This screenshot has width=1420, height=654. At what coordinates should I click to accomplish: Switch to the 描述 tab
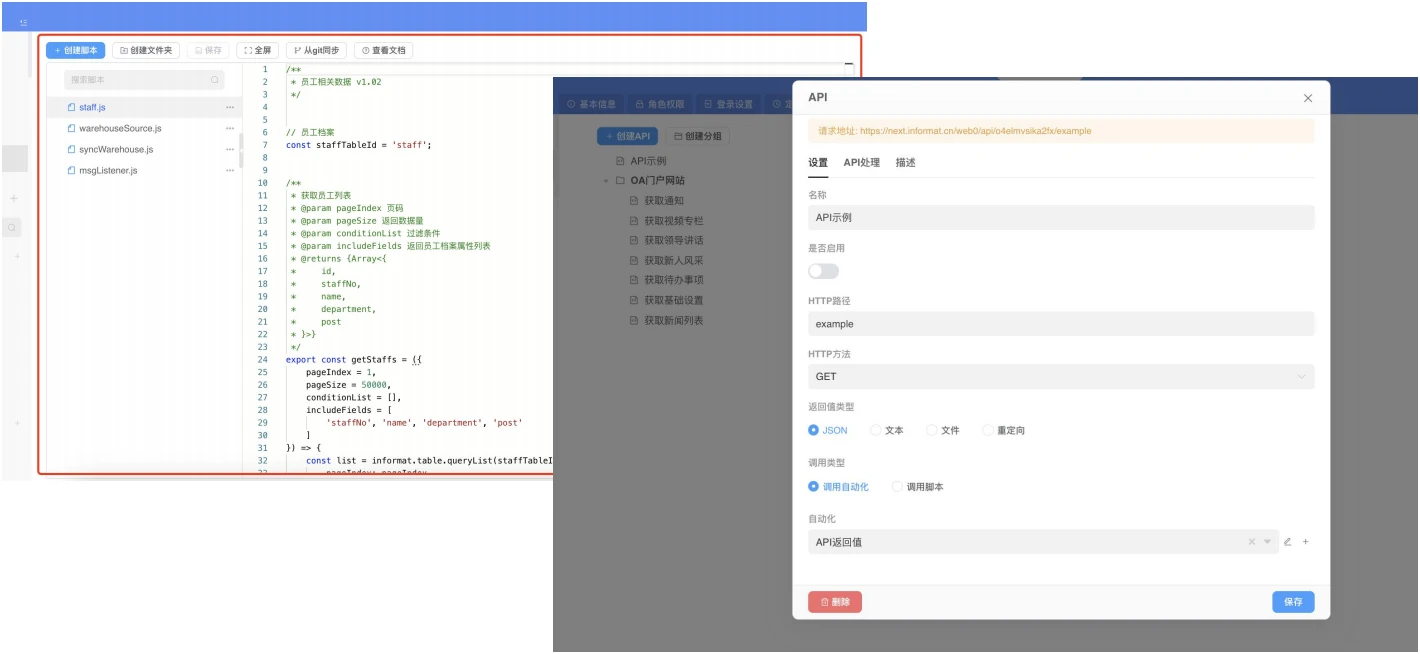906,162
